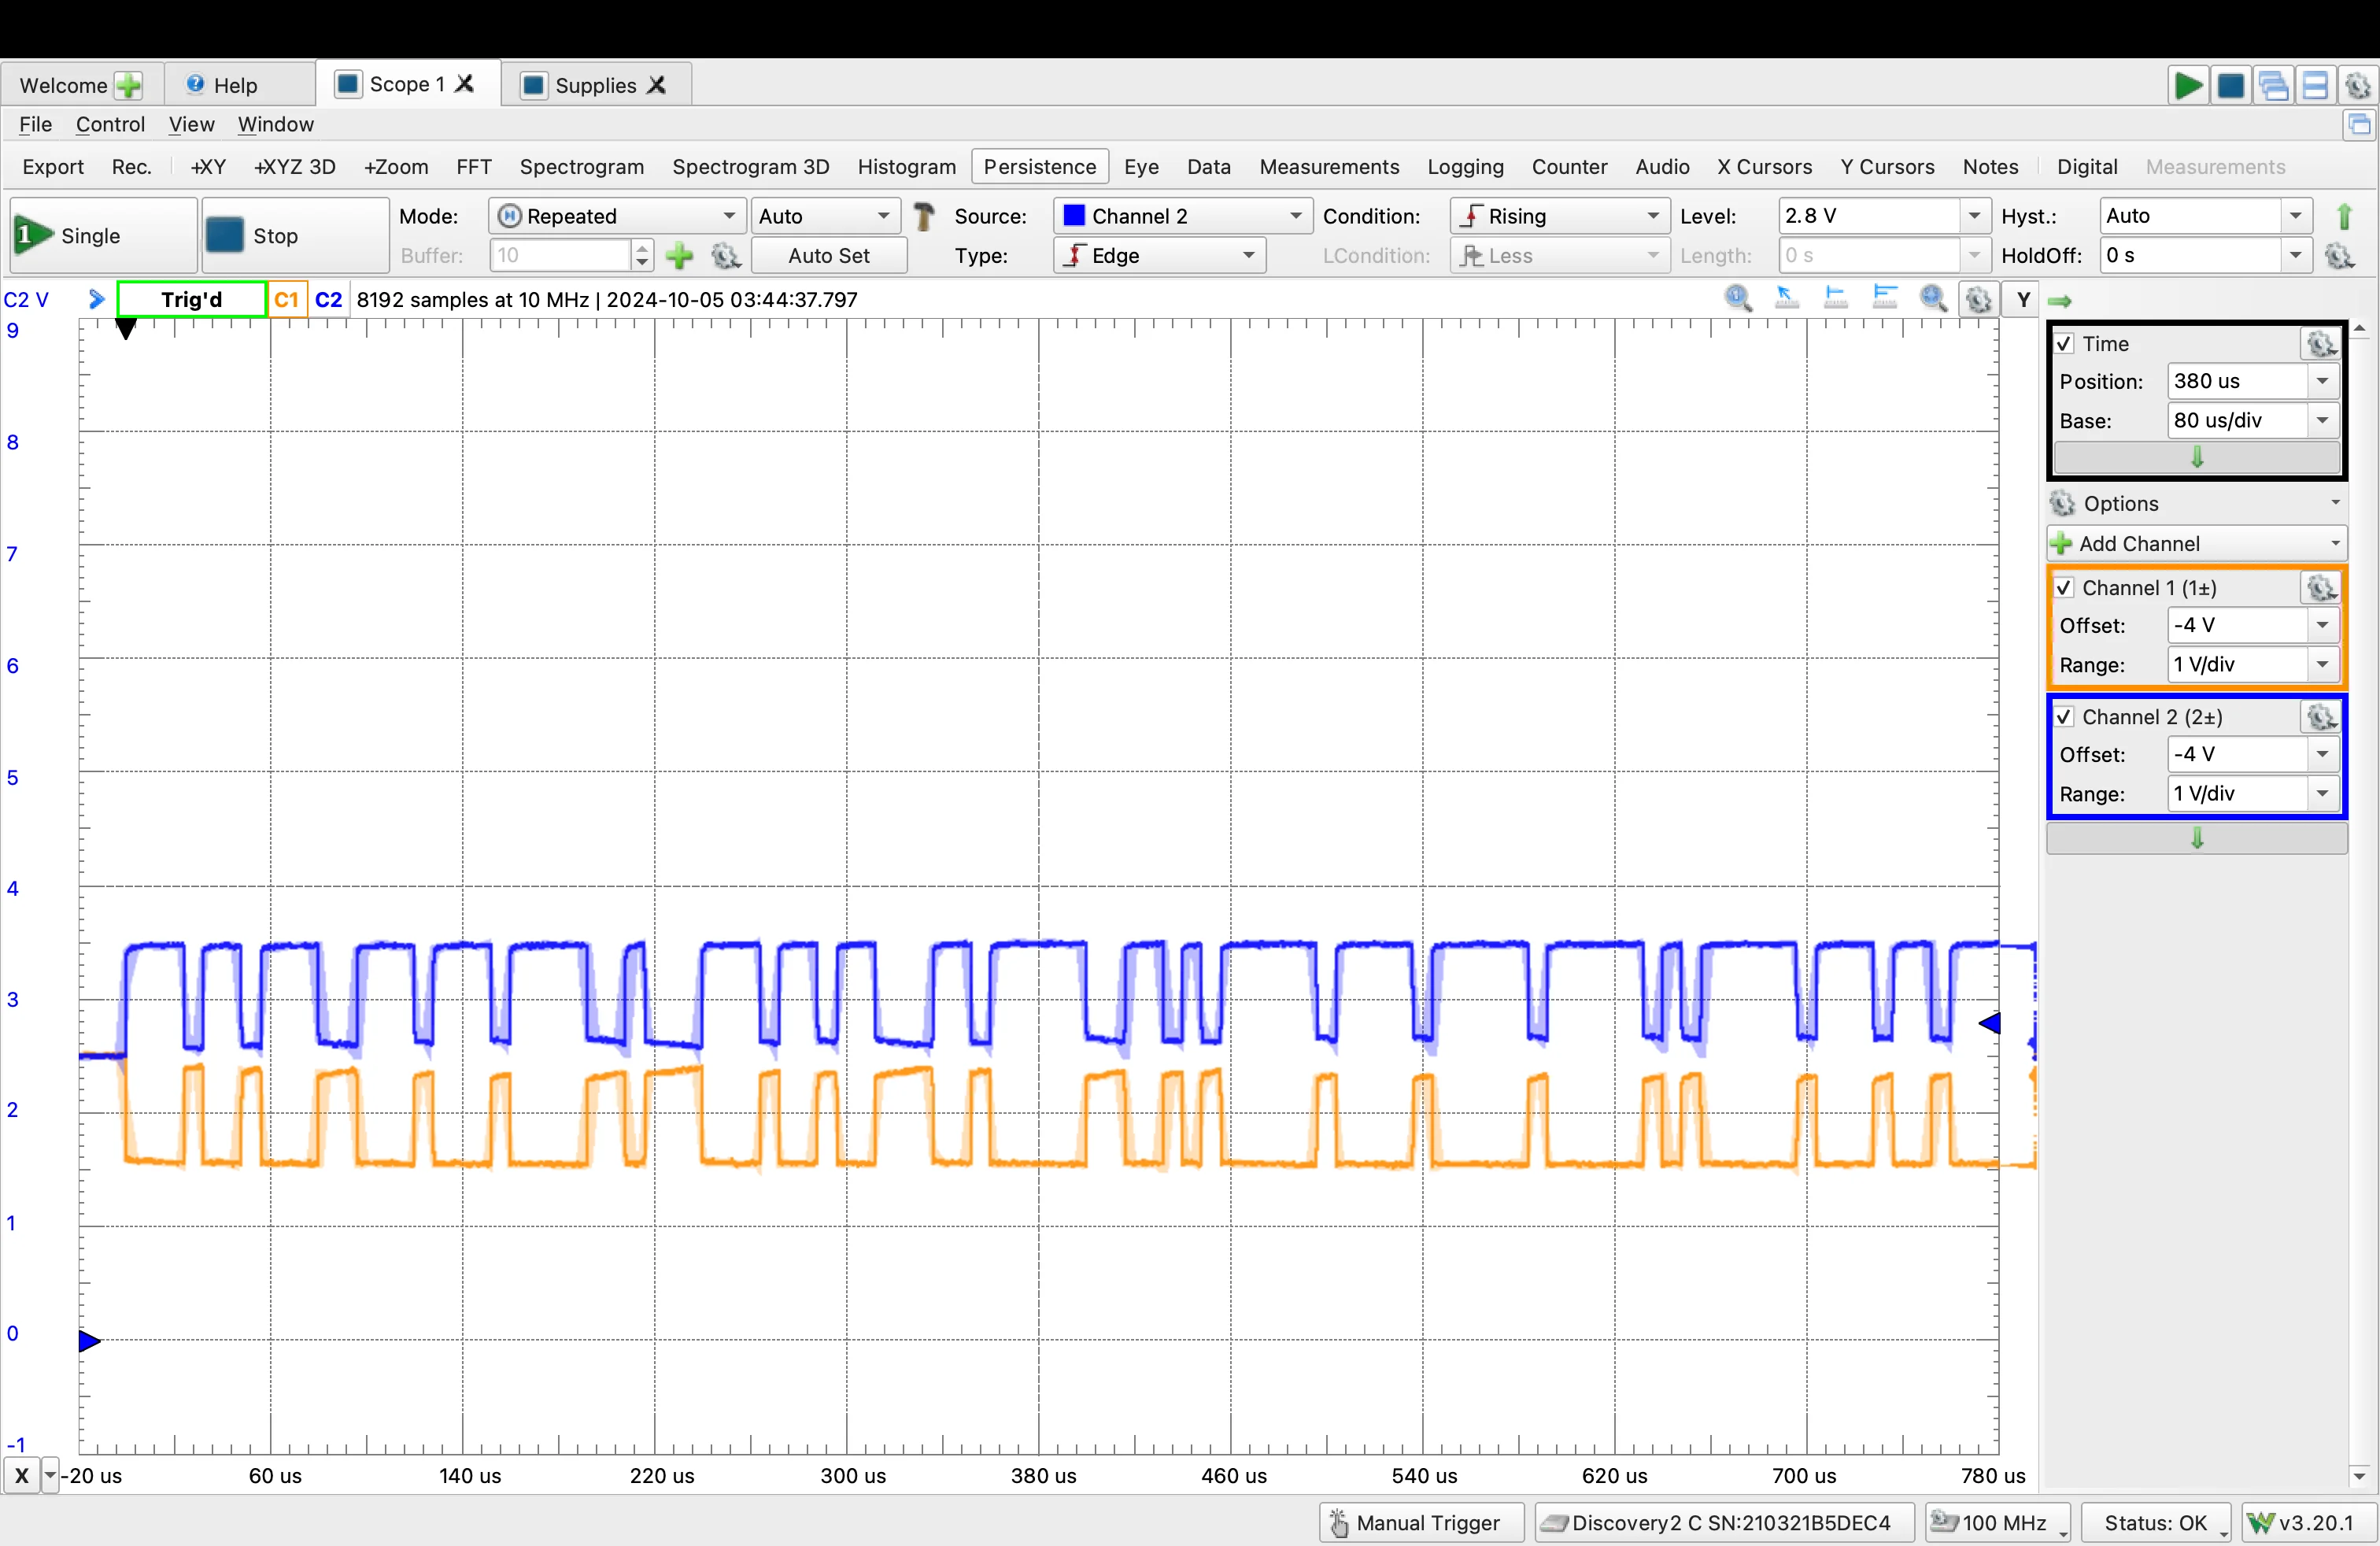2380x1546 pixels.
Task: Toggle the Channel 1 checkbox
Action: [x=2064, y=588]
